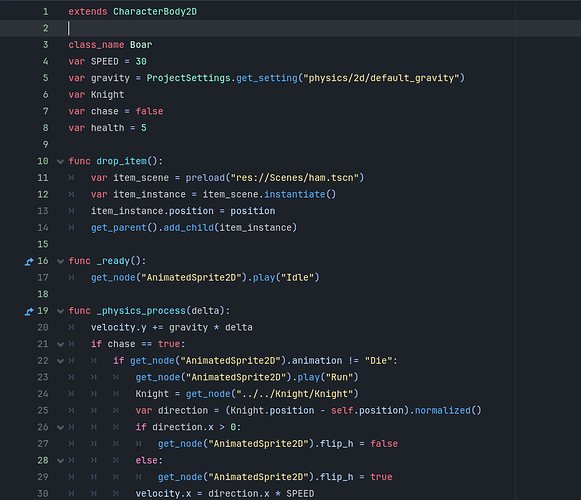This screenshot has width=581, height=500.
Task: Click the override icon beside _physics_process function
Action: [x=29, y=311]
